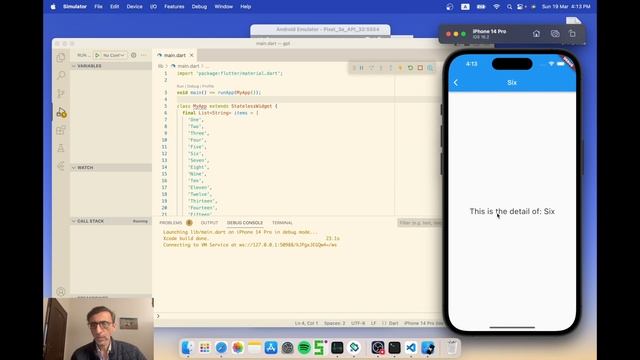This screenshot has width=640, height=360.
Task: Select the Run and Debug activity icon
Action: 61,112
